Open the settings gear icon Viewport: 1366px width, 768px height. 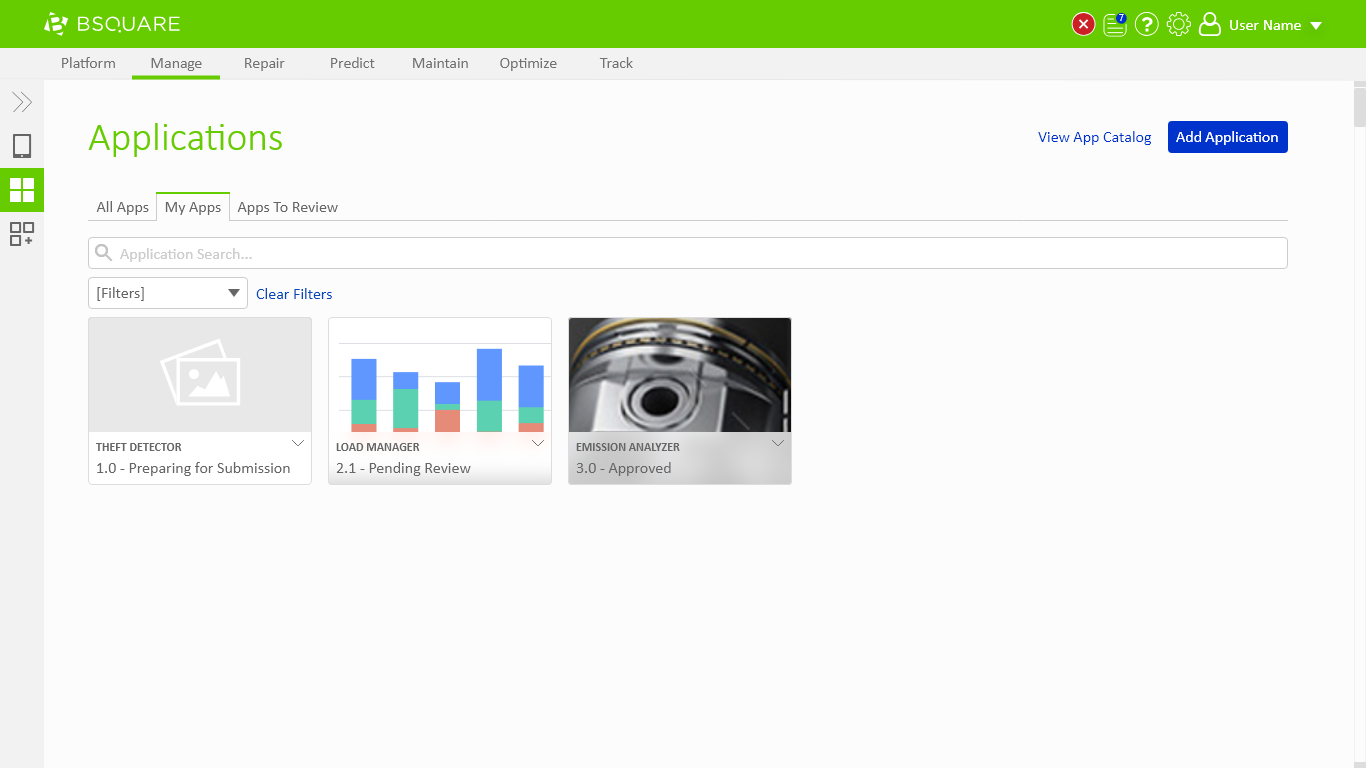1179,25
